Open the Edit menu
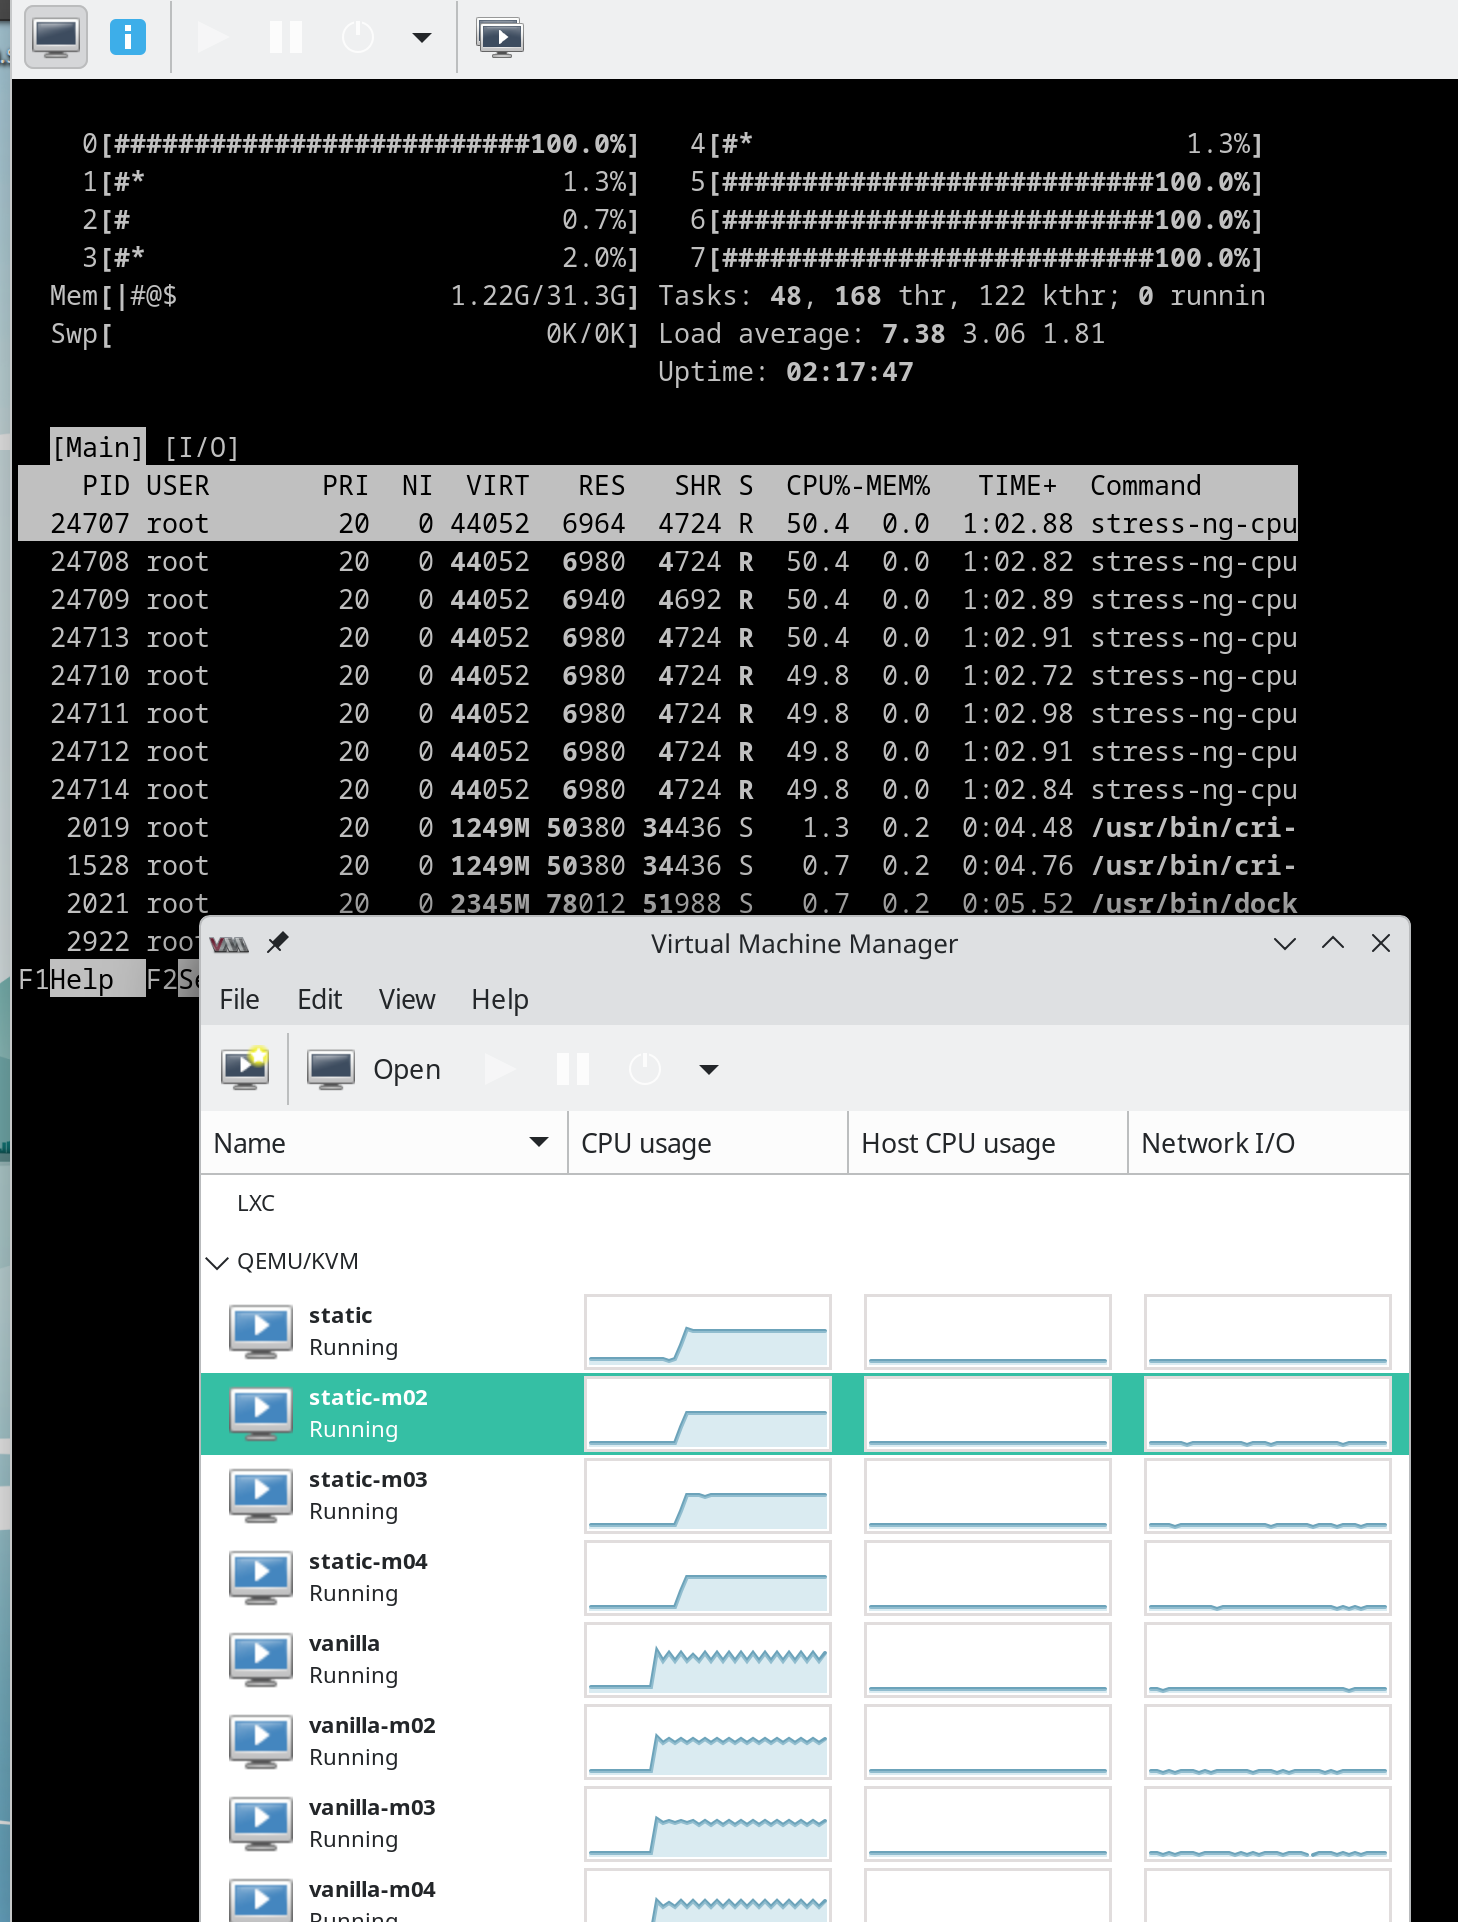The width and height of the screenshot is (1458, 1922). [320, 999]
